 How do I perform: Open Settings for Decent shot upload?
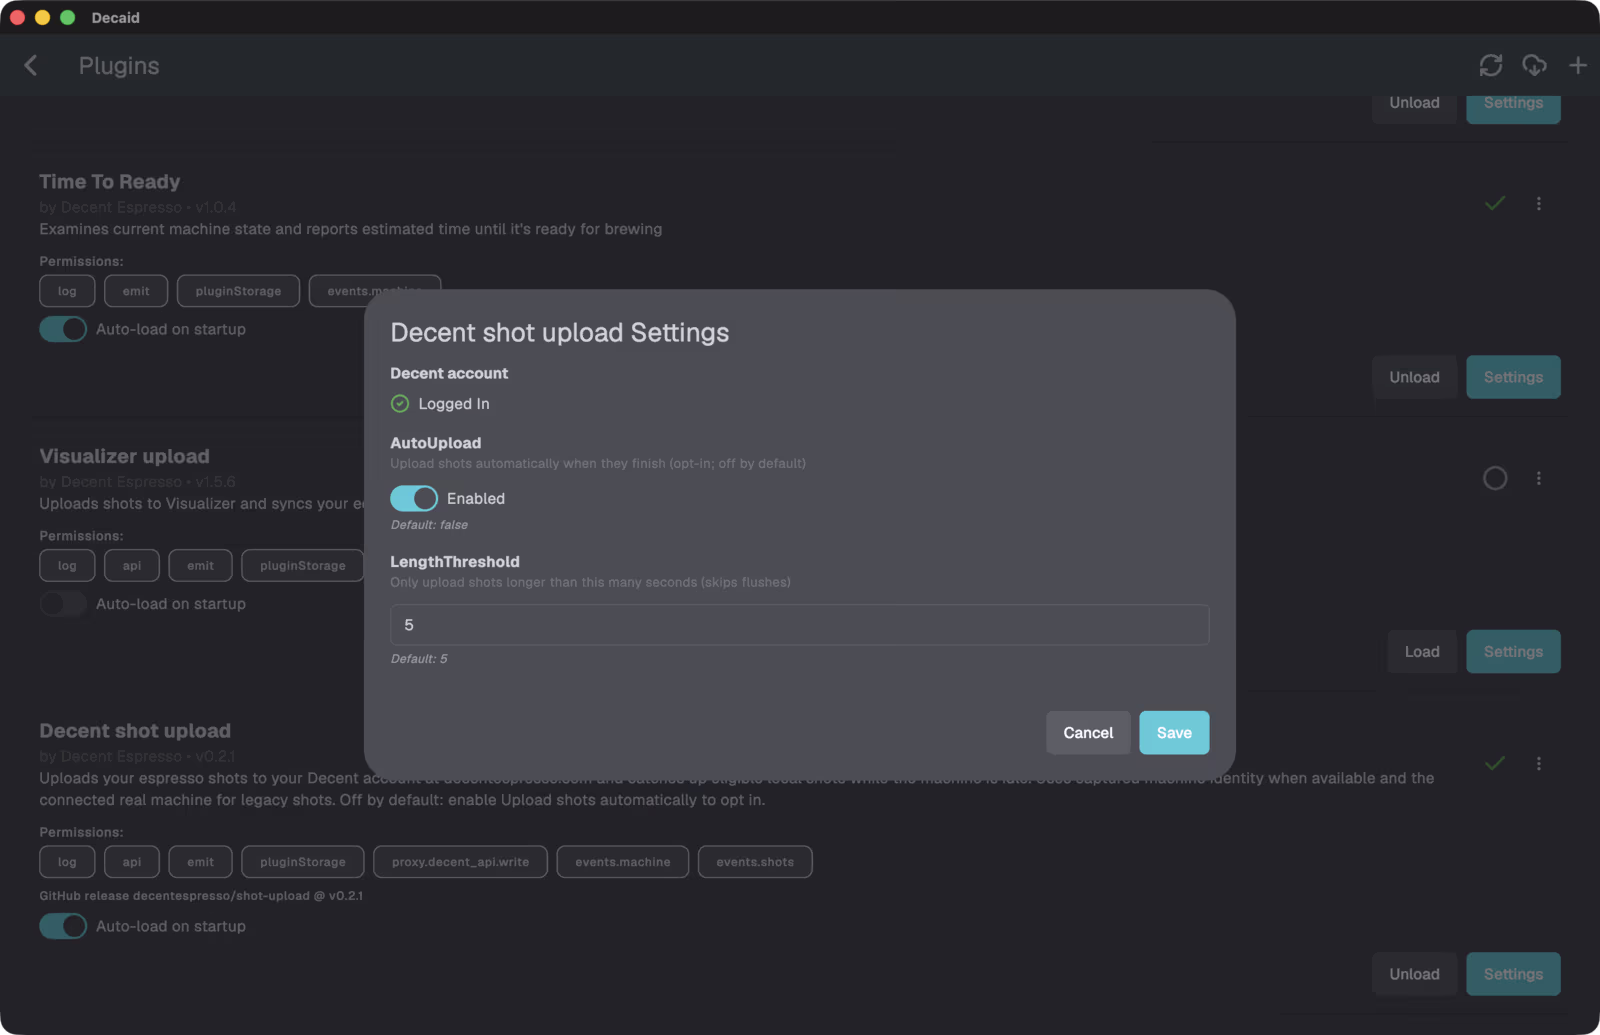[1513, 974]
